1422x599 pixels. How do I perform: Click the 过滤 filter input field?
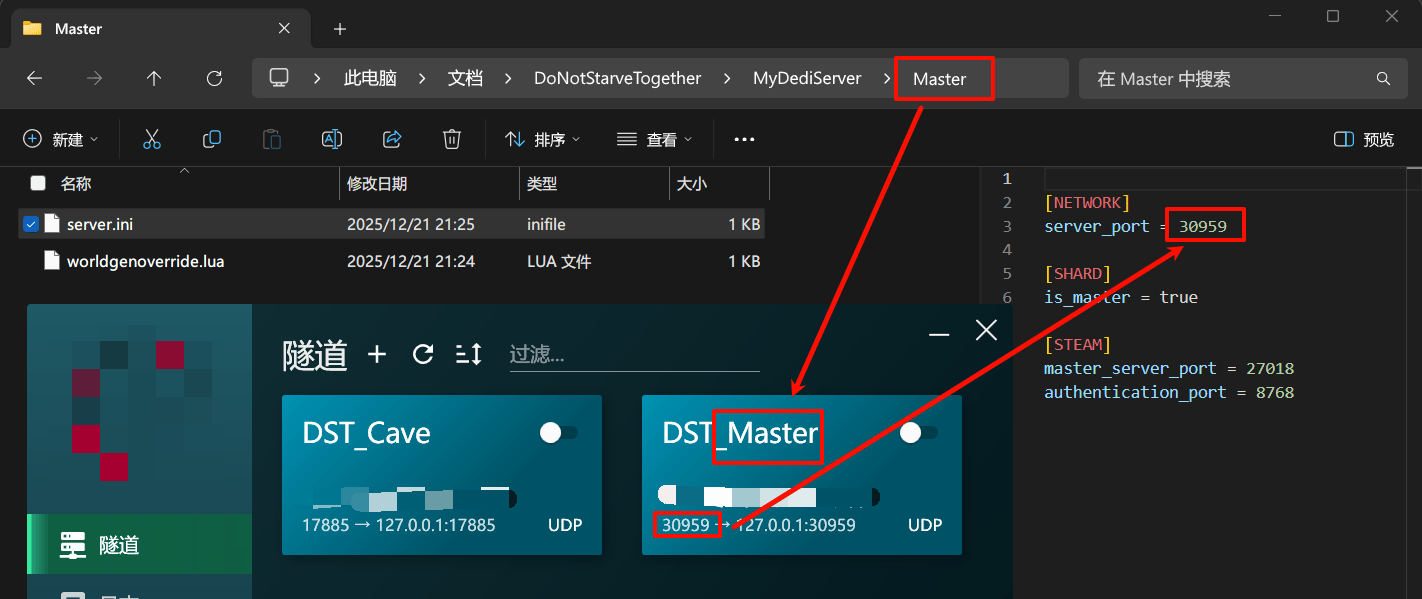(634, 354)
